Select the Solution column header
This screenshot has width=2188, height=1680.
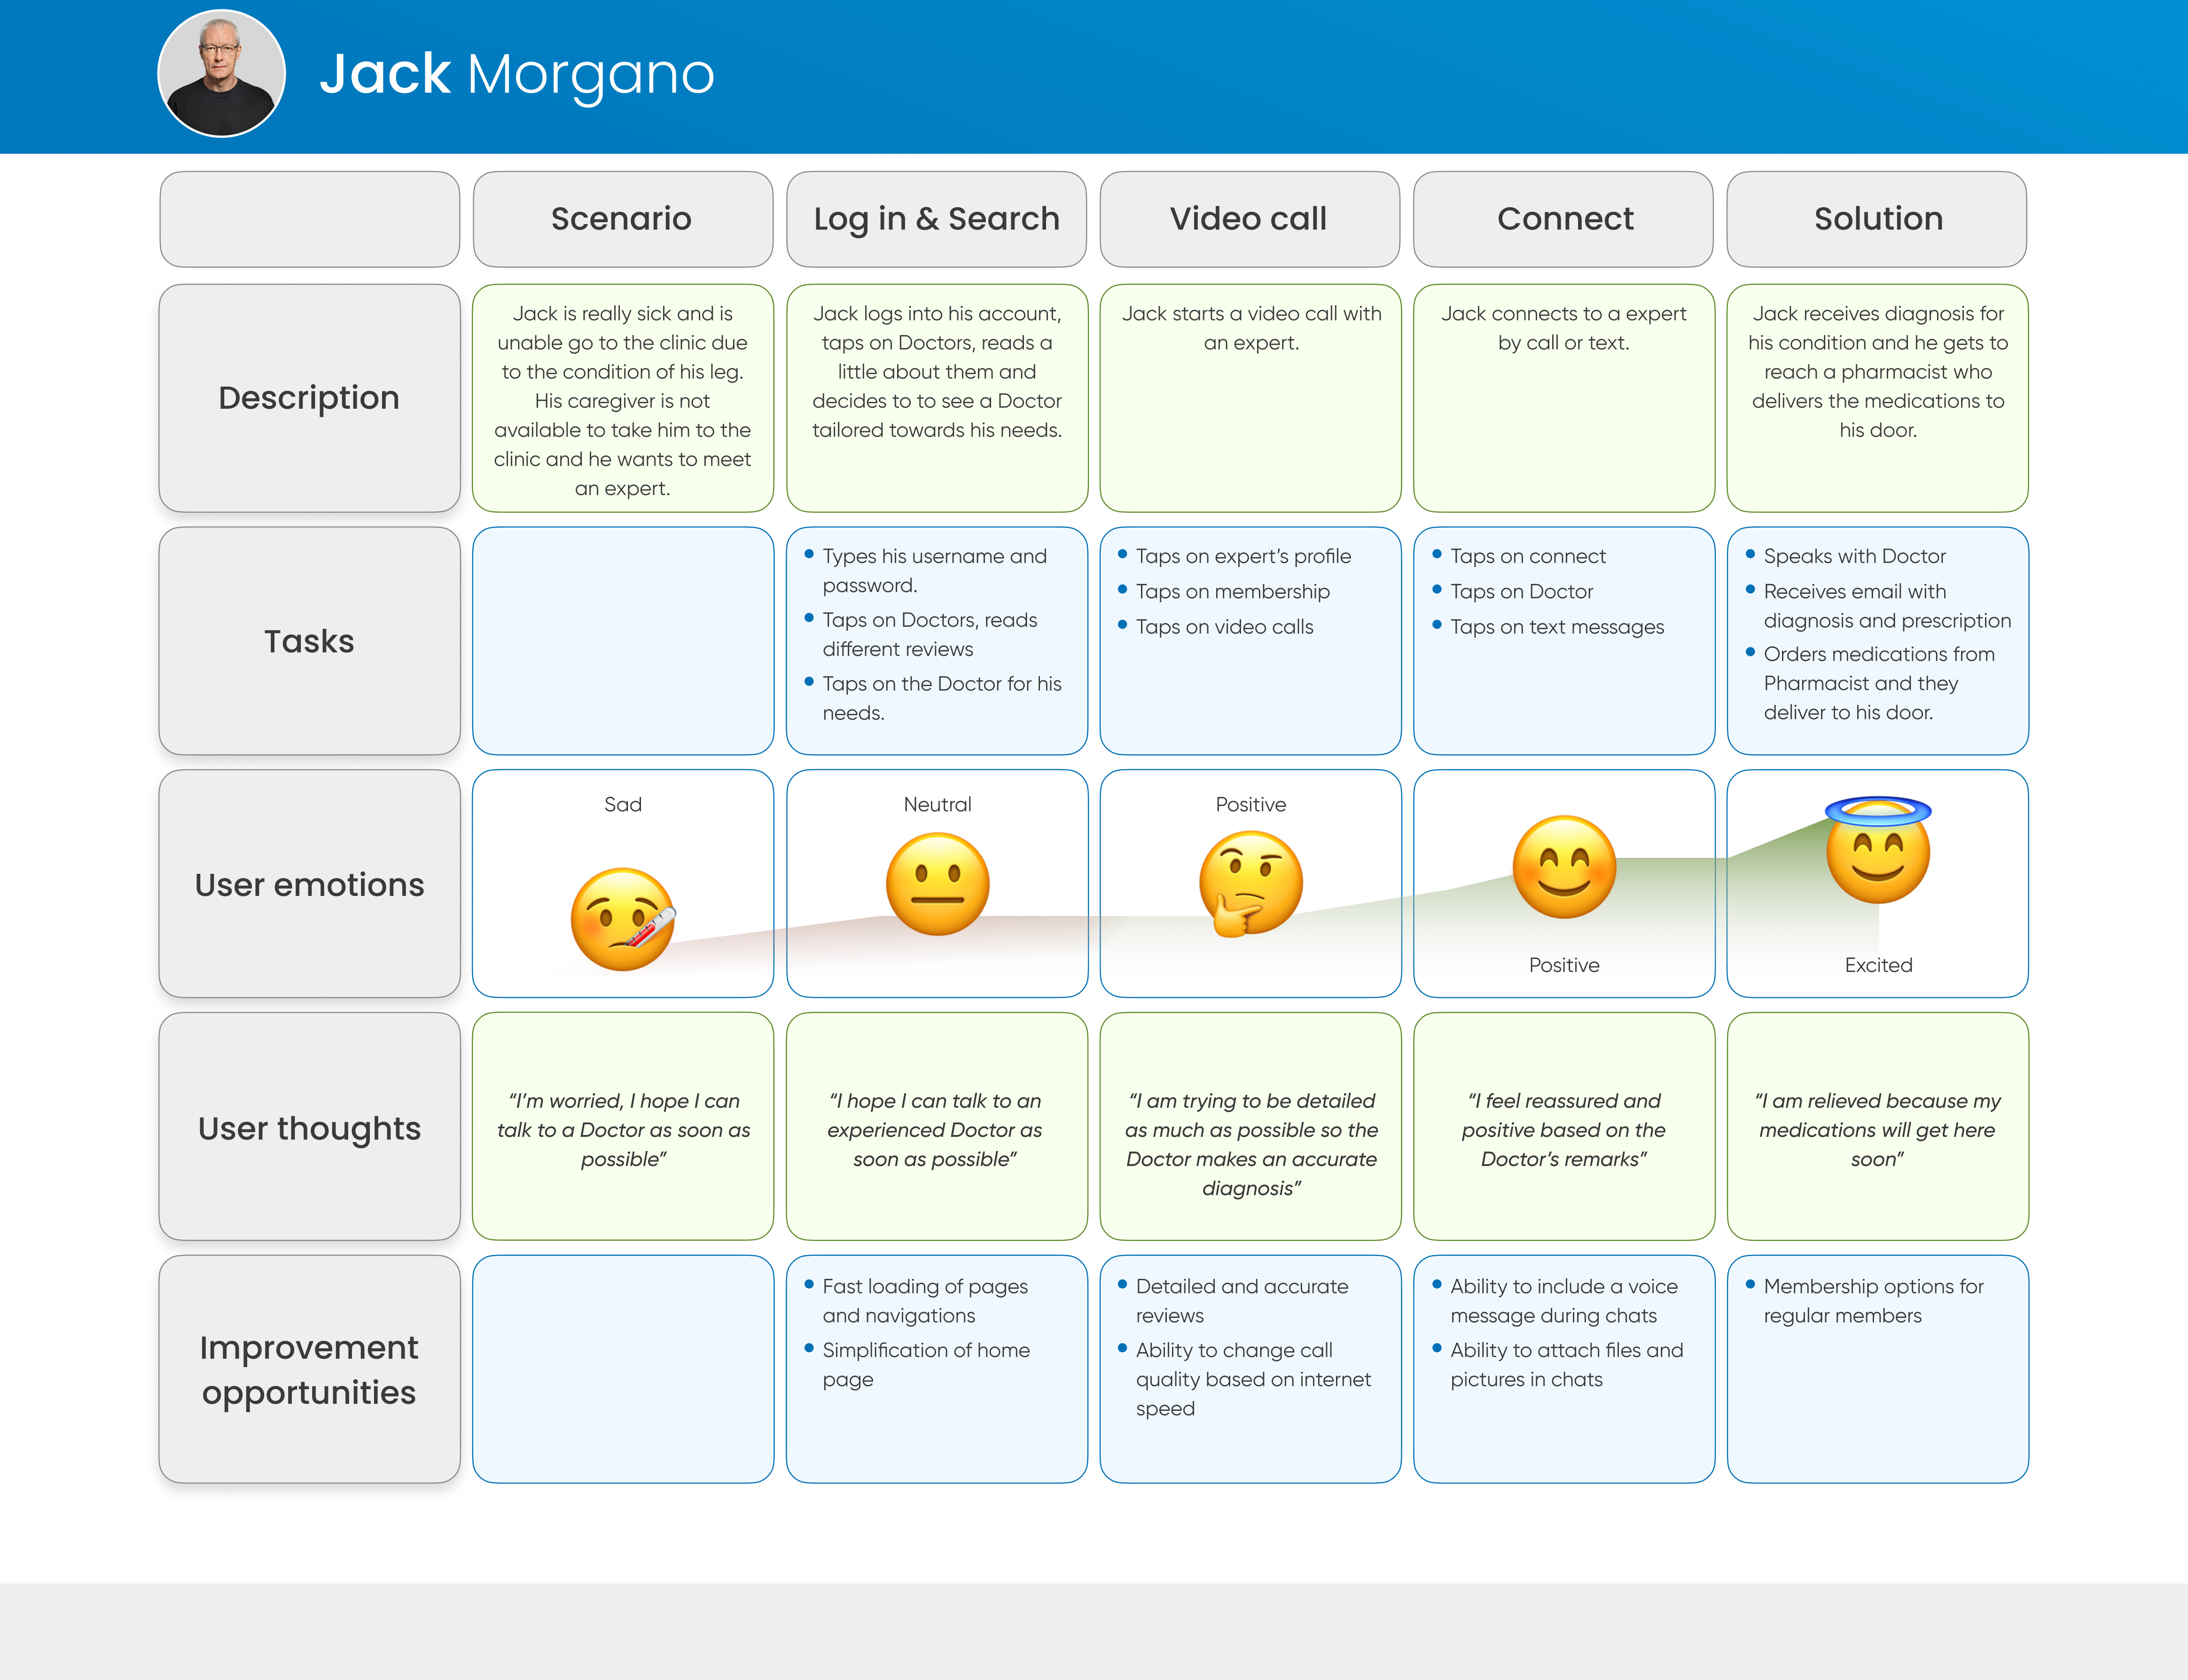click(x=1877, y=219)
